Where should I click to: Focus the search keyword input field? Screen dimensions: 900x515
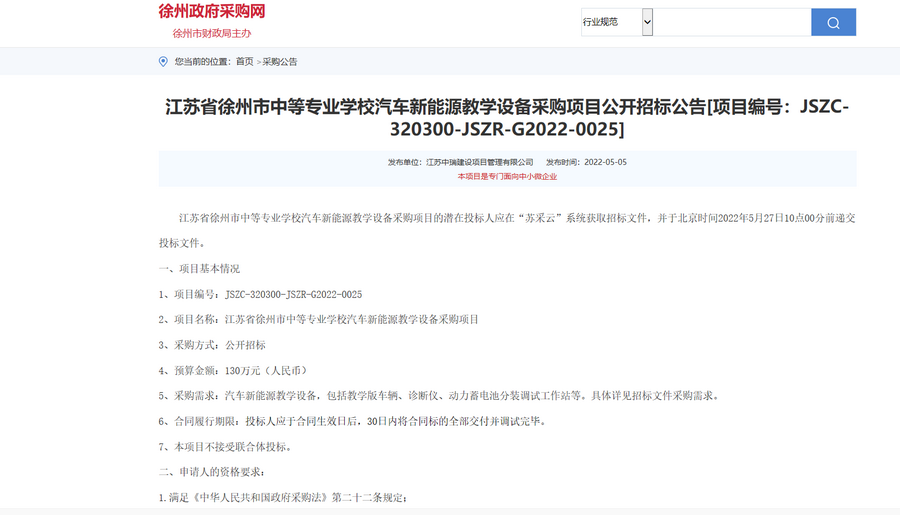click(731, 22)
